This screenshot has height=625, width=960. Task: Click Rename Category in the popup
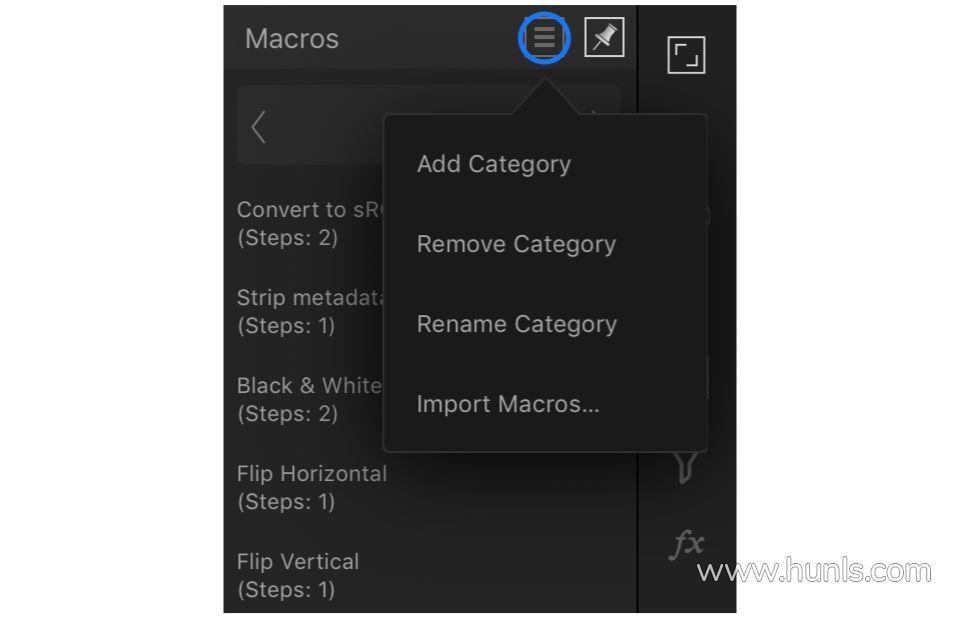516,324
